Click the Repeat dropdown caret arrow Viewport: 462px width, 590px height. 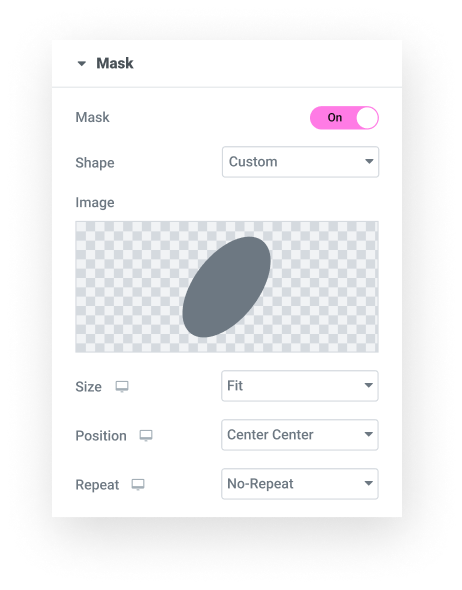(369, 483)
